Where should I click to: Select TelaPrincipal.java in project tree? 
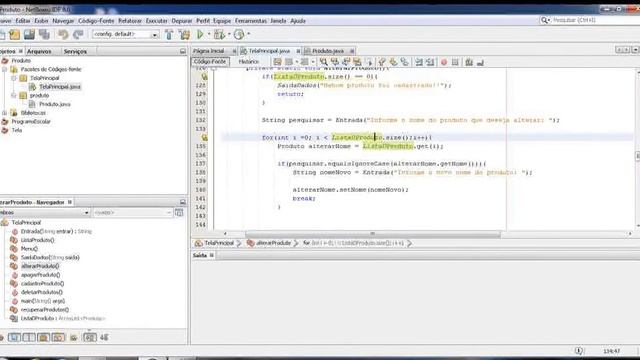click(60, 87)
